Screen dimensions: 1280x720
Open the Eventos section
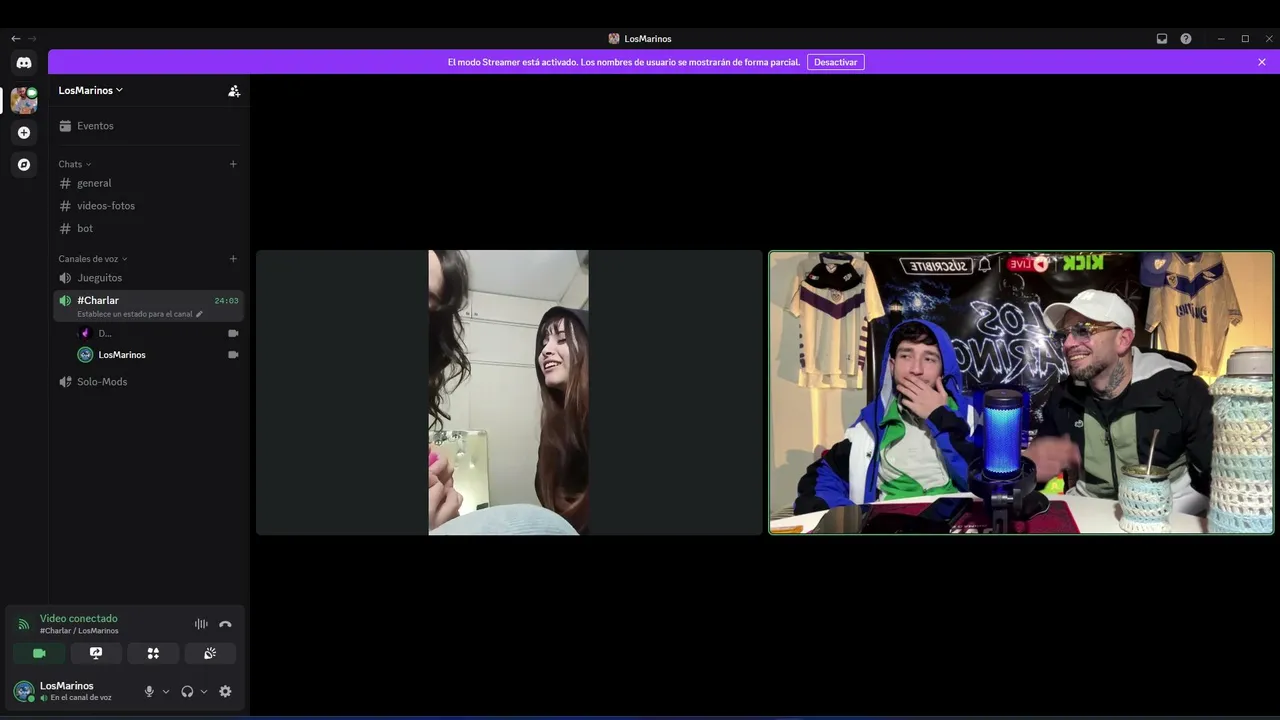149,126
